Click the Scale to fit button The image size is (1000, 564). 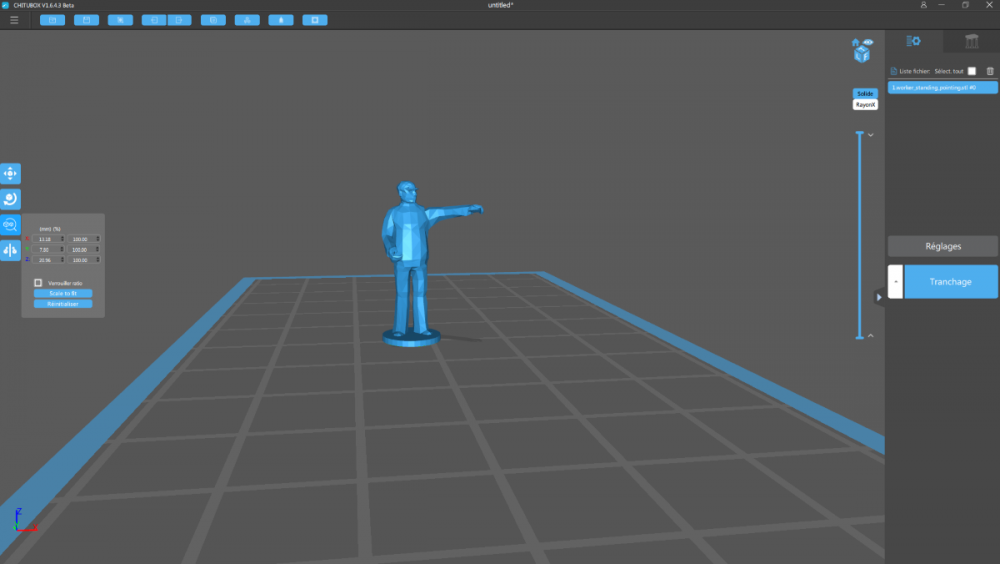click(63, 293)
